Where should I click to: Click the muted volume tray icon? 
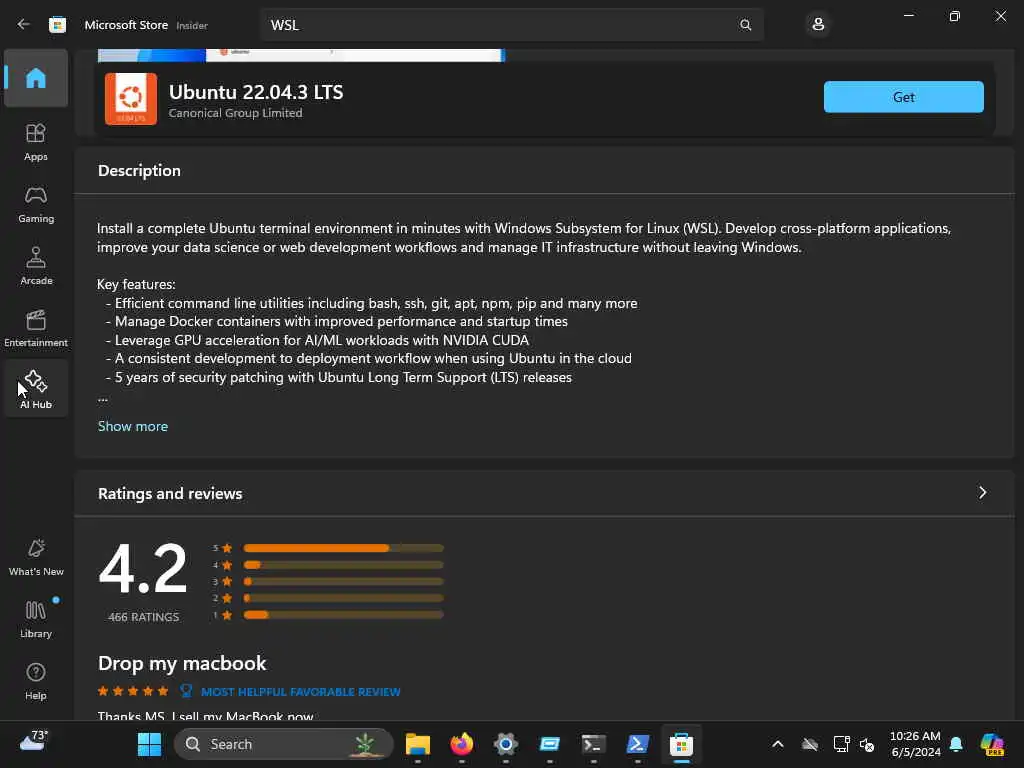coord(867,744)
